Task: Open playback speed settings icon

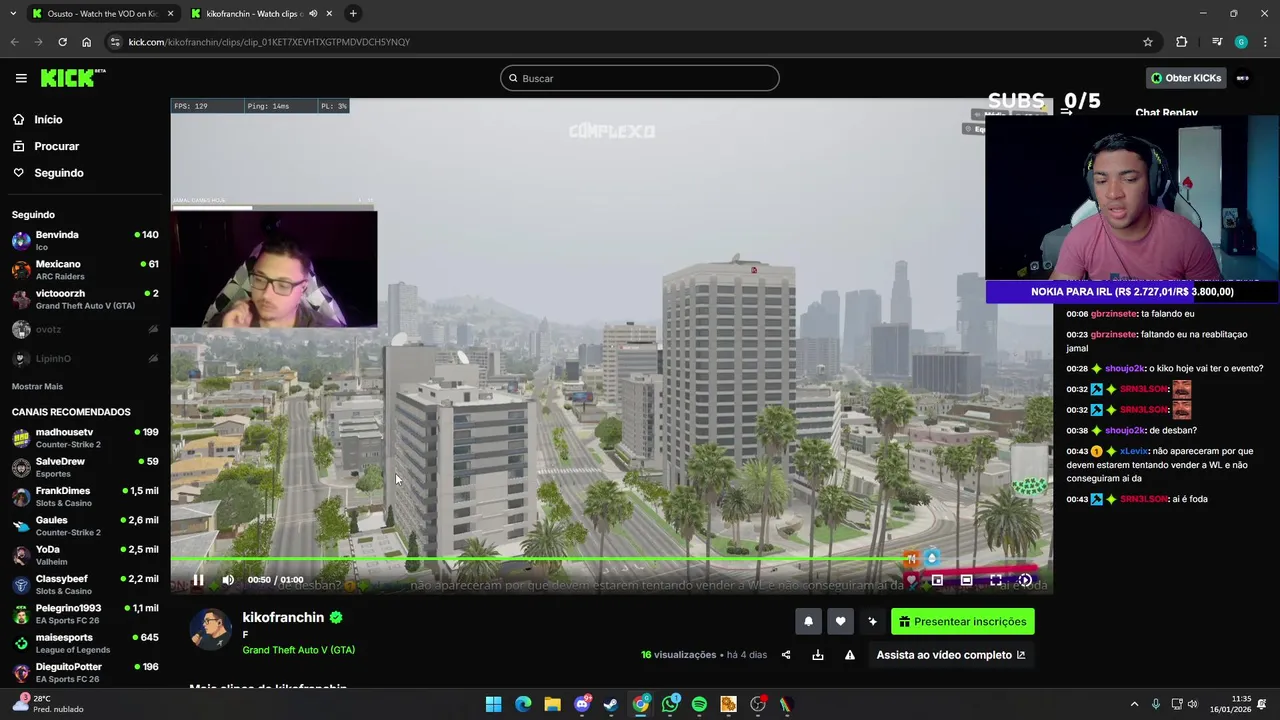Action: [1025, 580]
